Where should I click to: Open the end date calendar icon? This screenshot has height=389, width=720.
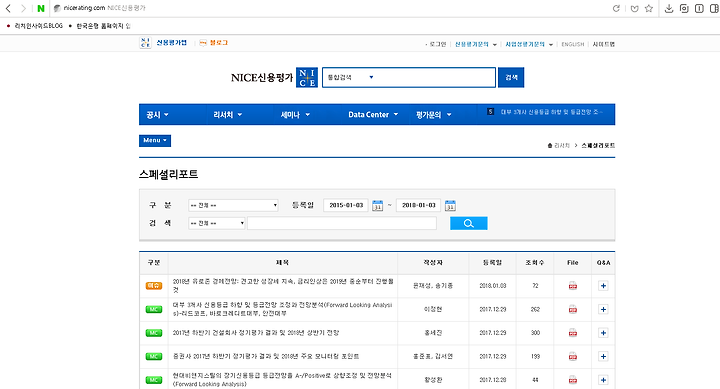450,205
